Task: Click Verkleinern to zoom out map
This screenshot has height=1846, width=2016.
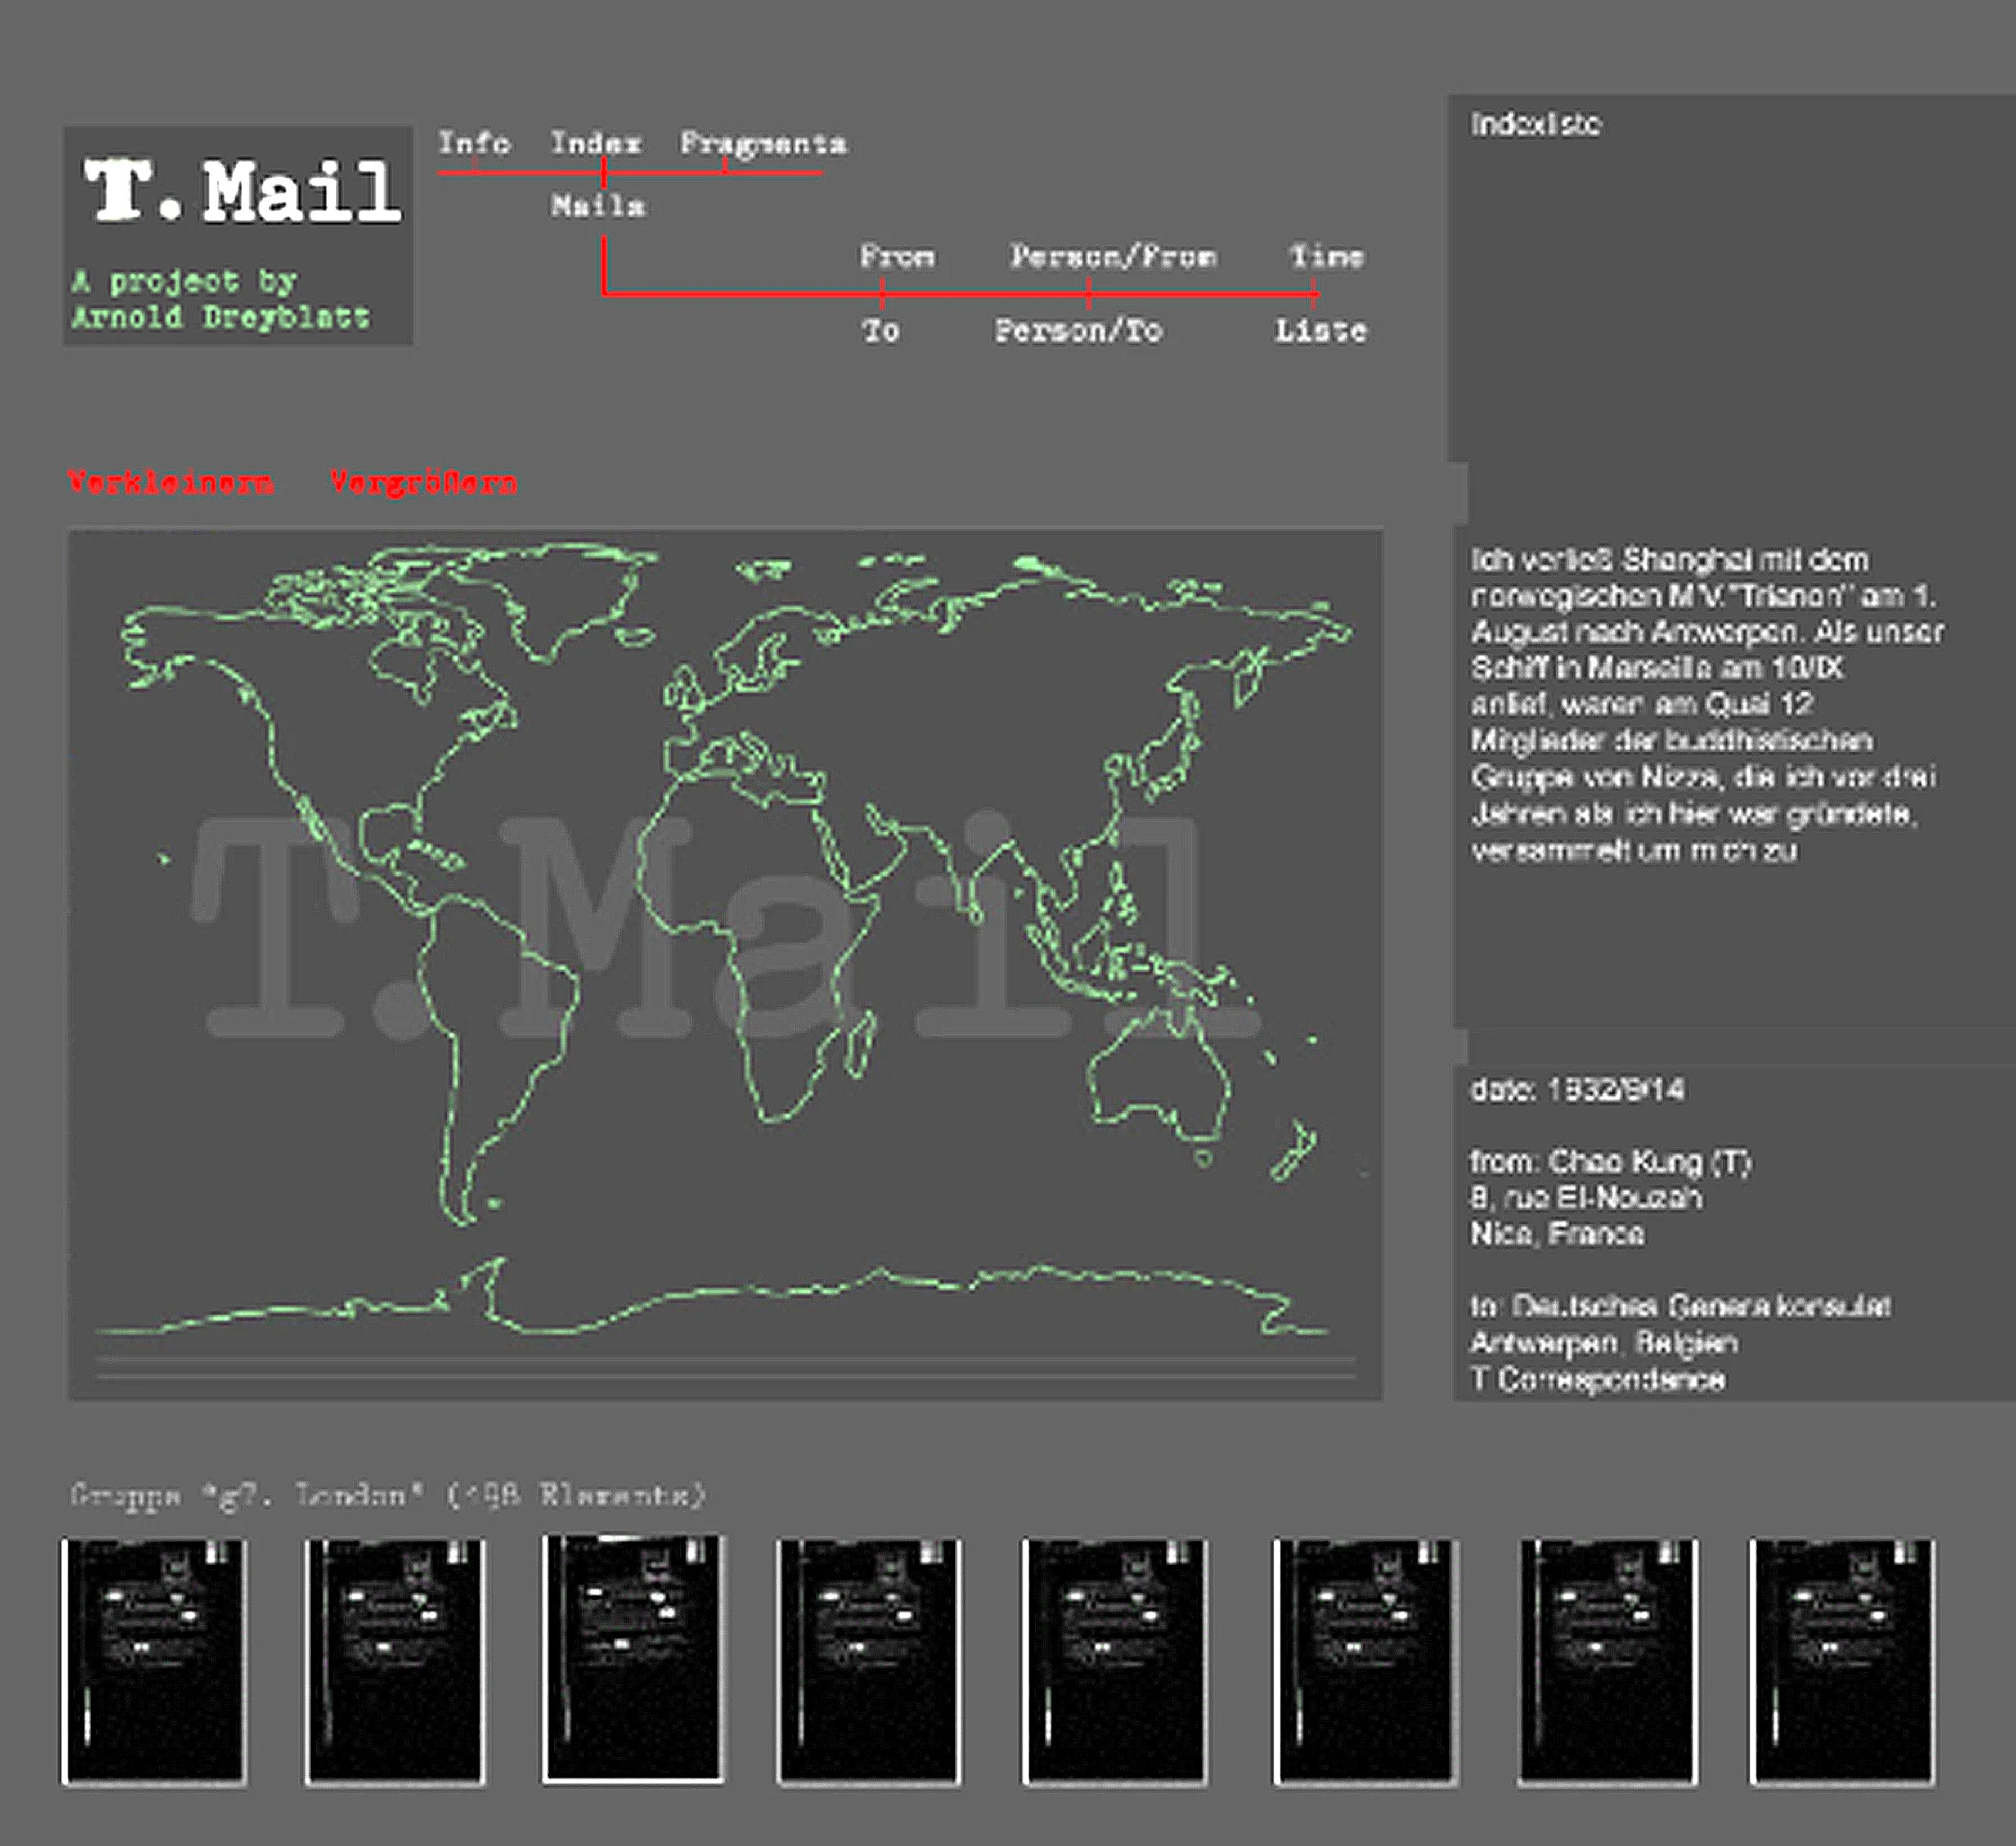Action: click(170, 483)
